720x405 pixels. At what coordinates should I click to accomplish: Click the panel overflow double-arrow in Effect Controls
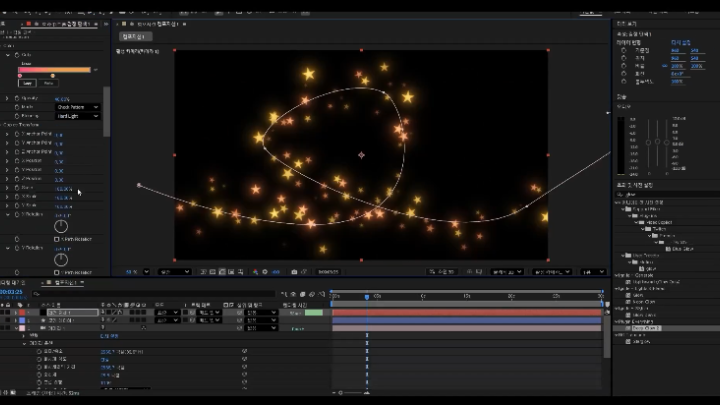coord(106,24)
